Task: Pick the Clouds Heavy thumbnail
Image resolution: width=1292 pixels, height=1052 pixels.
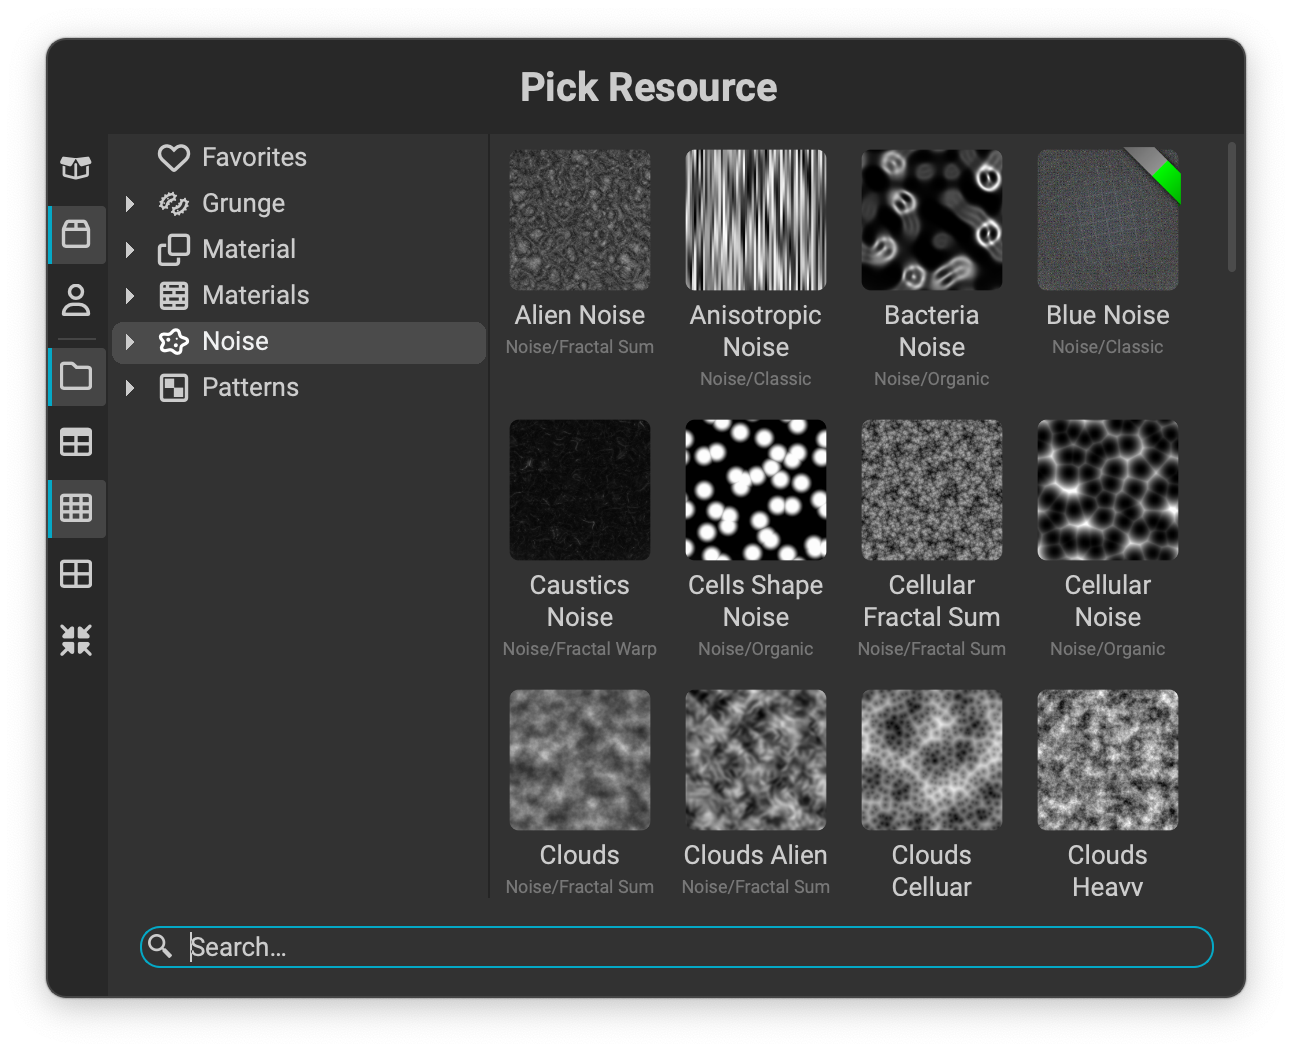Action: tap(1108, 760)
